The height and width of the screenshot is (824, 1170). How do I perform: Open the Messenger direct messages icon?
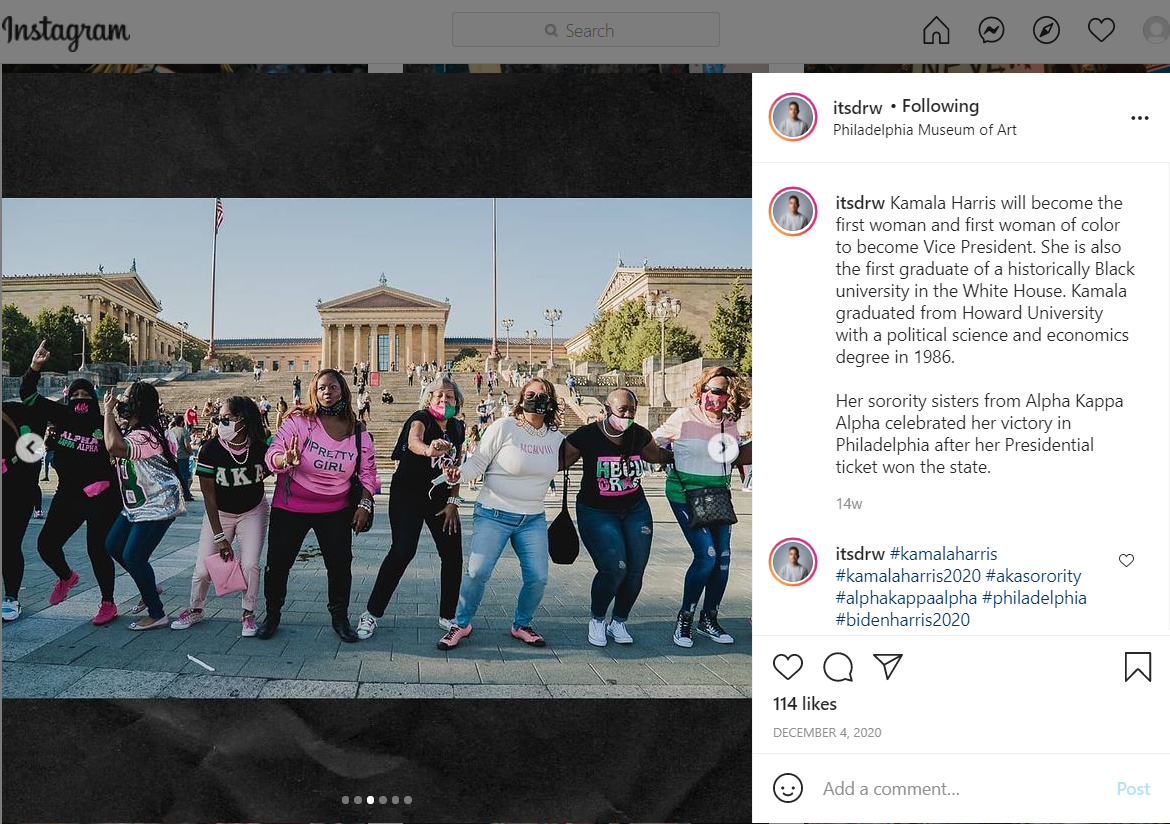pos(991,31)
